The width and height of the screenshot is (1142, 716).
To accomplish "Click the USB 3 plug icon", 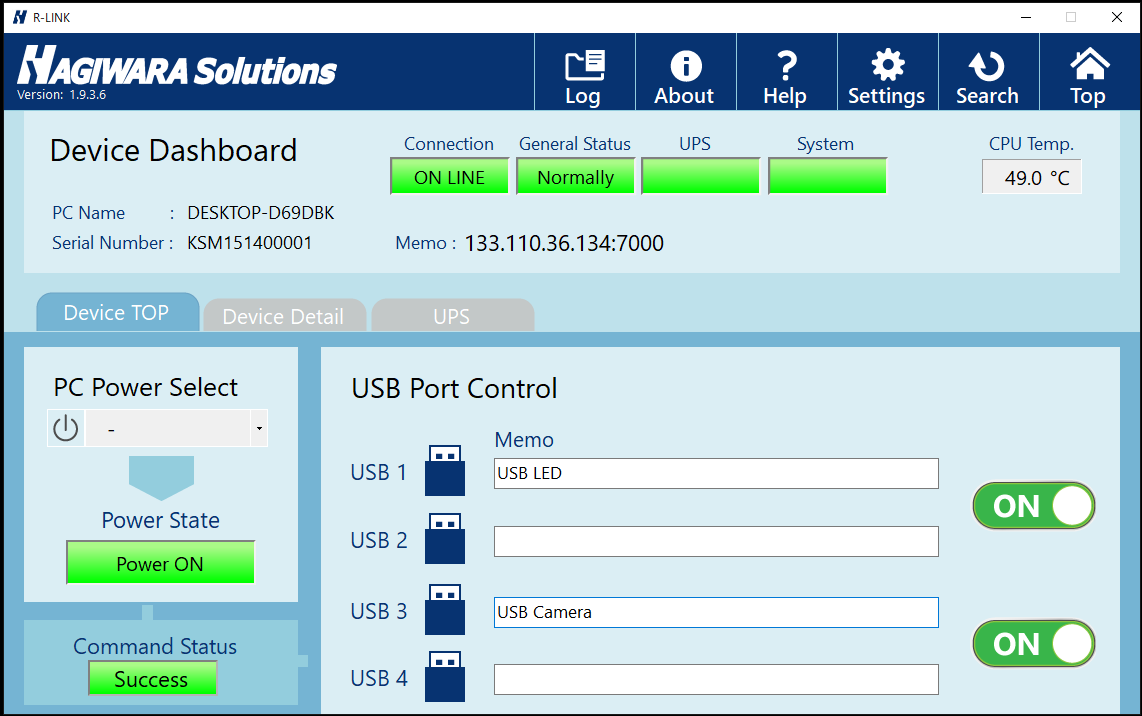I will pyautogui.click(x=445, y=609).
